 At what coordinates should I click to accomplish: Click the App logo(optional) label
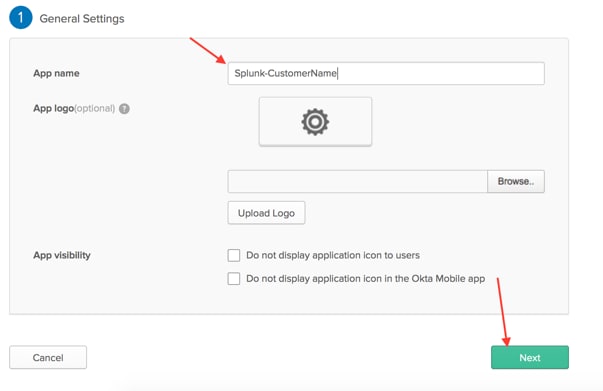[74, 108]
